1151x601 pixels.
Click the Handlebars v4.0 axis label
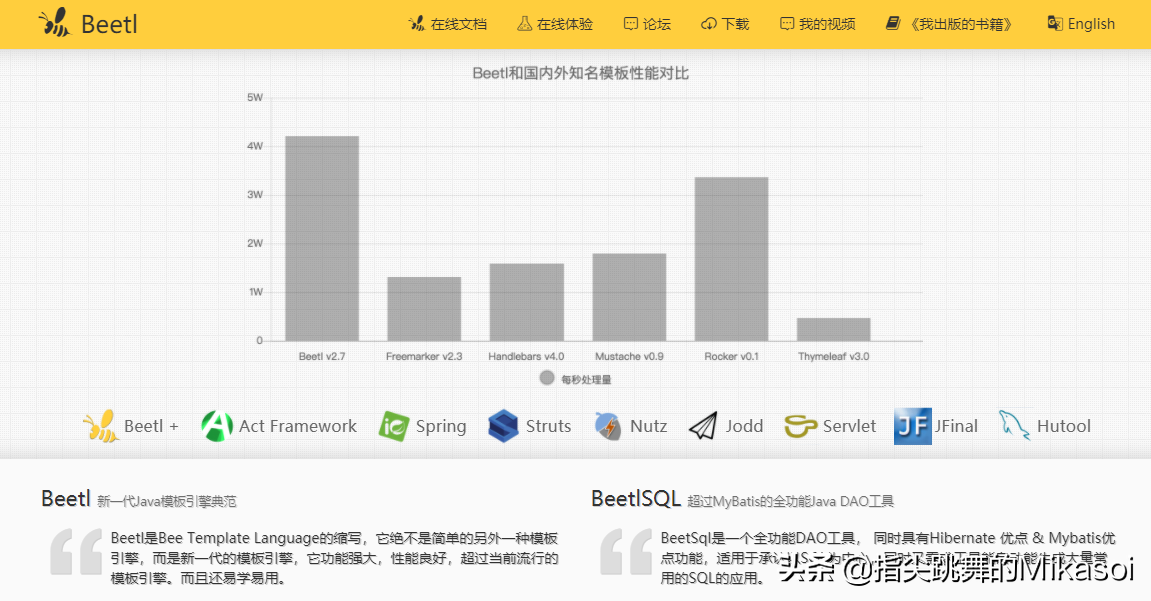[x=526, y=356]
